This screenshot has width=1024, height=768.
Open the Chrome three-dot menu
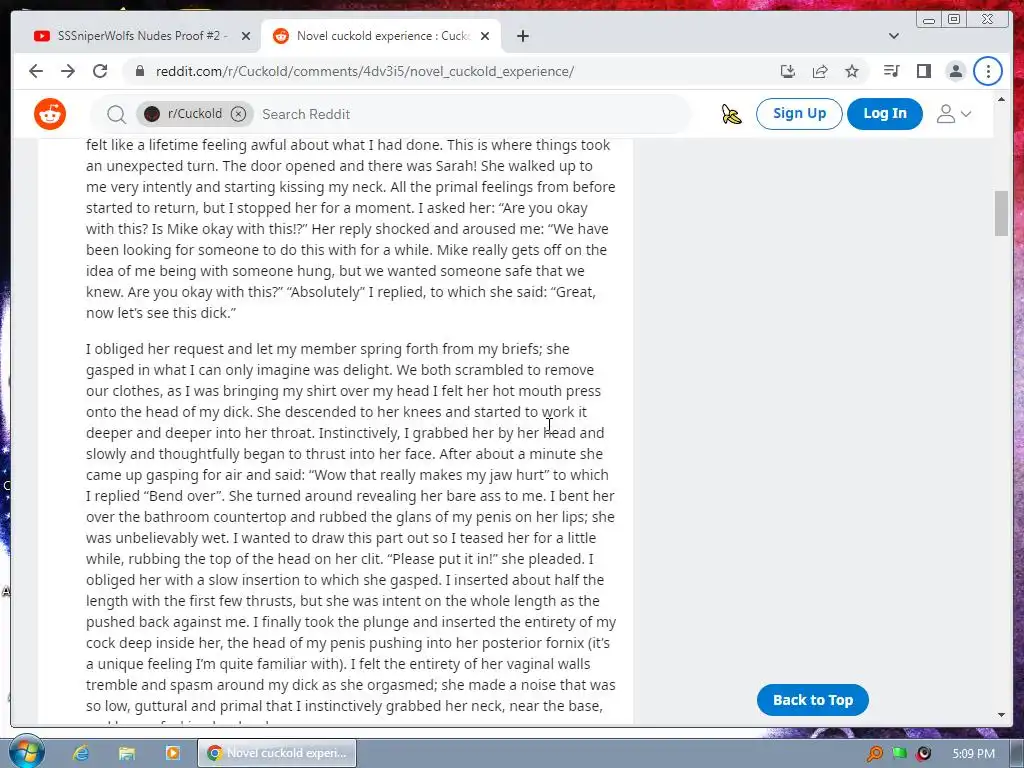pyautogui.click(x=988, y=71)
